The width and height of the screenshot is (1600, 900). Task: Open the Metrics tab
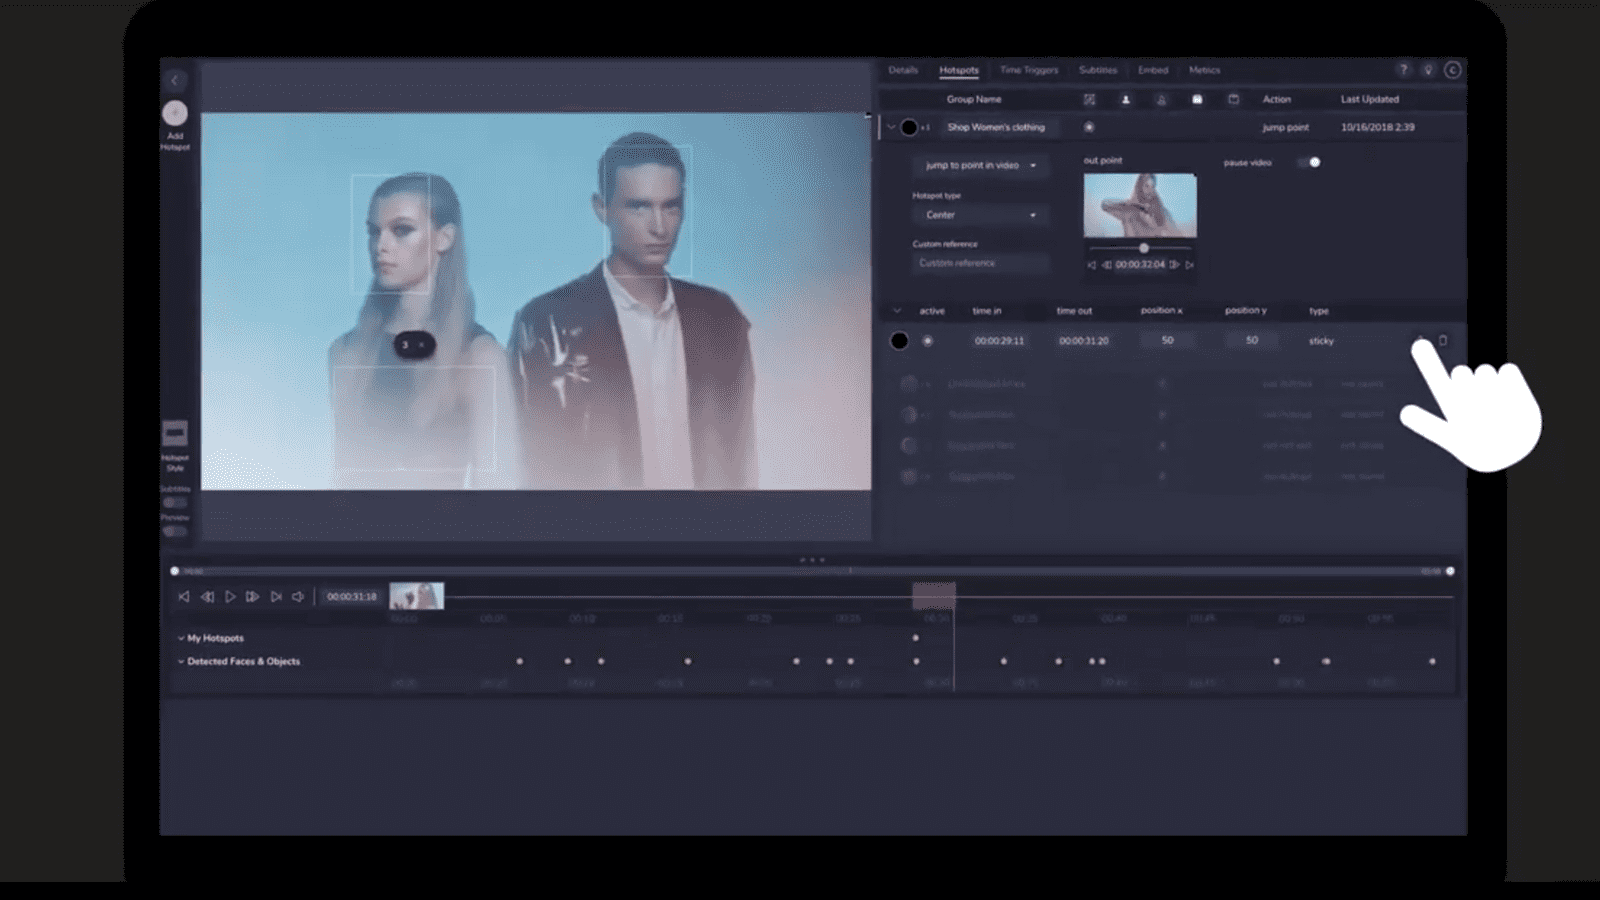click(x=1204, y=70)
